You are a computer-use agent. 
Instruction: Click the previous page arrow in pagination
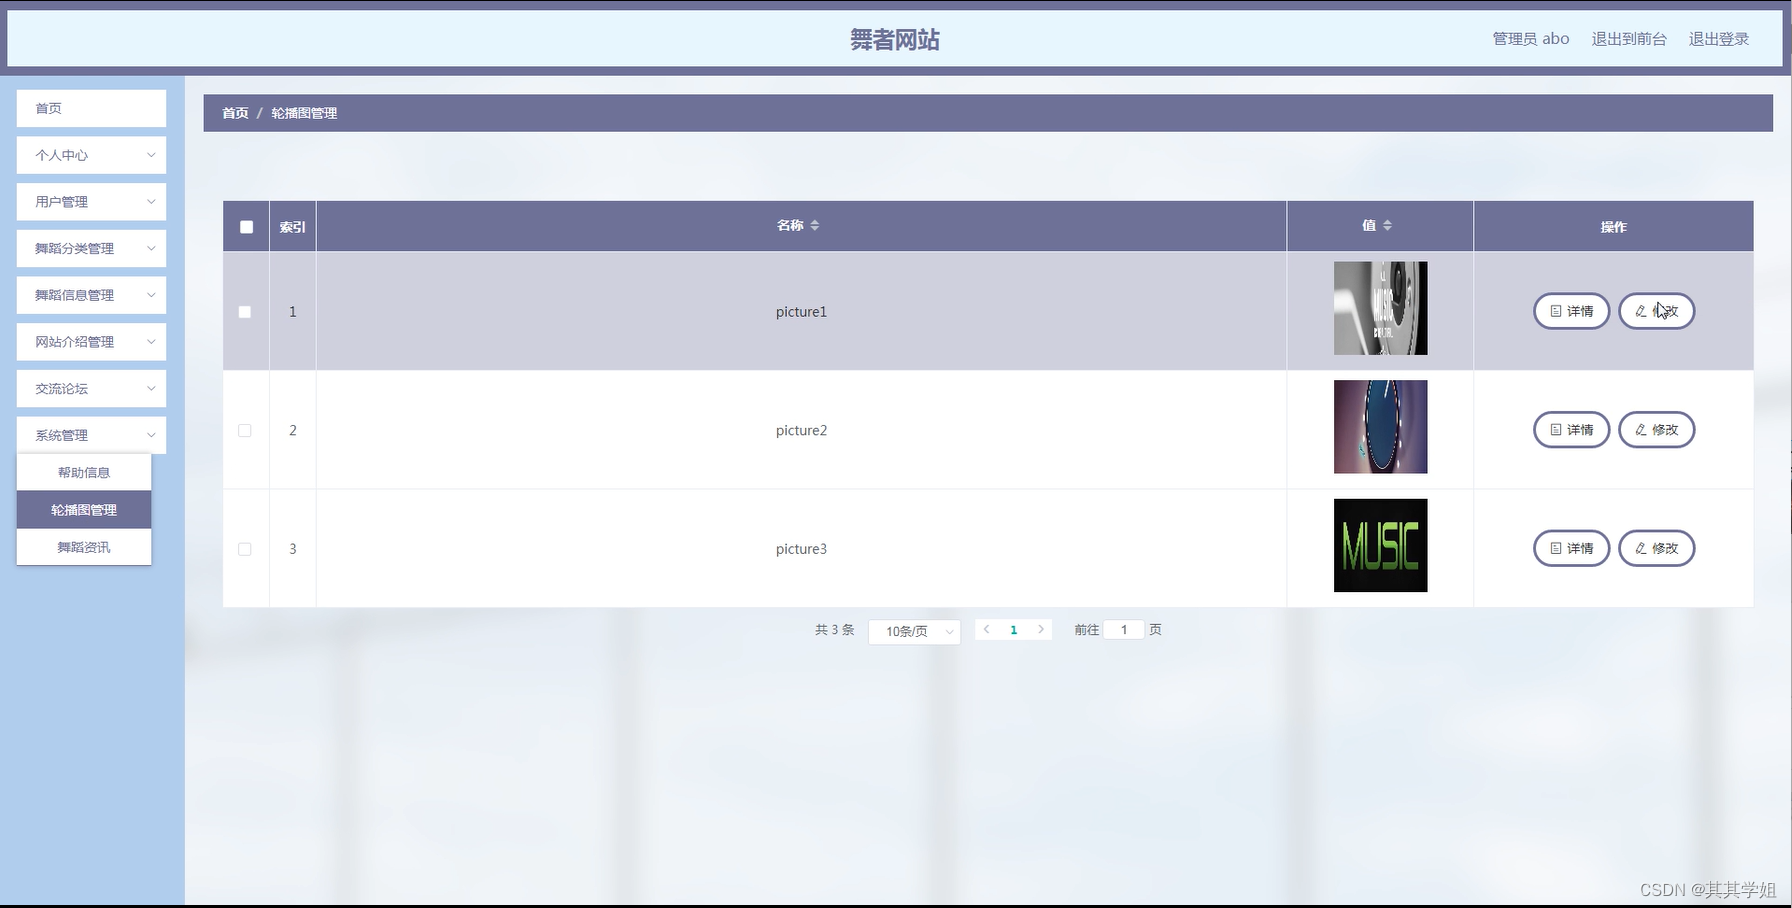pos(986,629)
